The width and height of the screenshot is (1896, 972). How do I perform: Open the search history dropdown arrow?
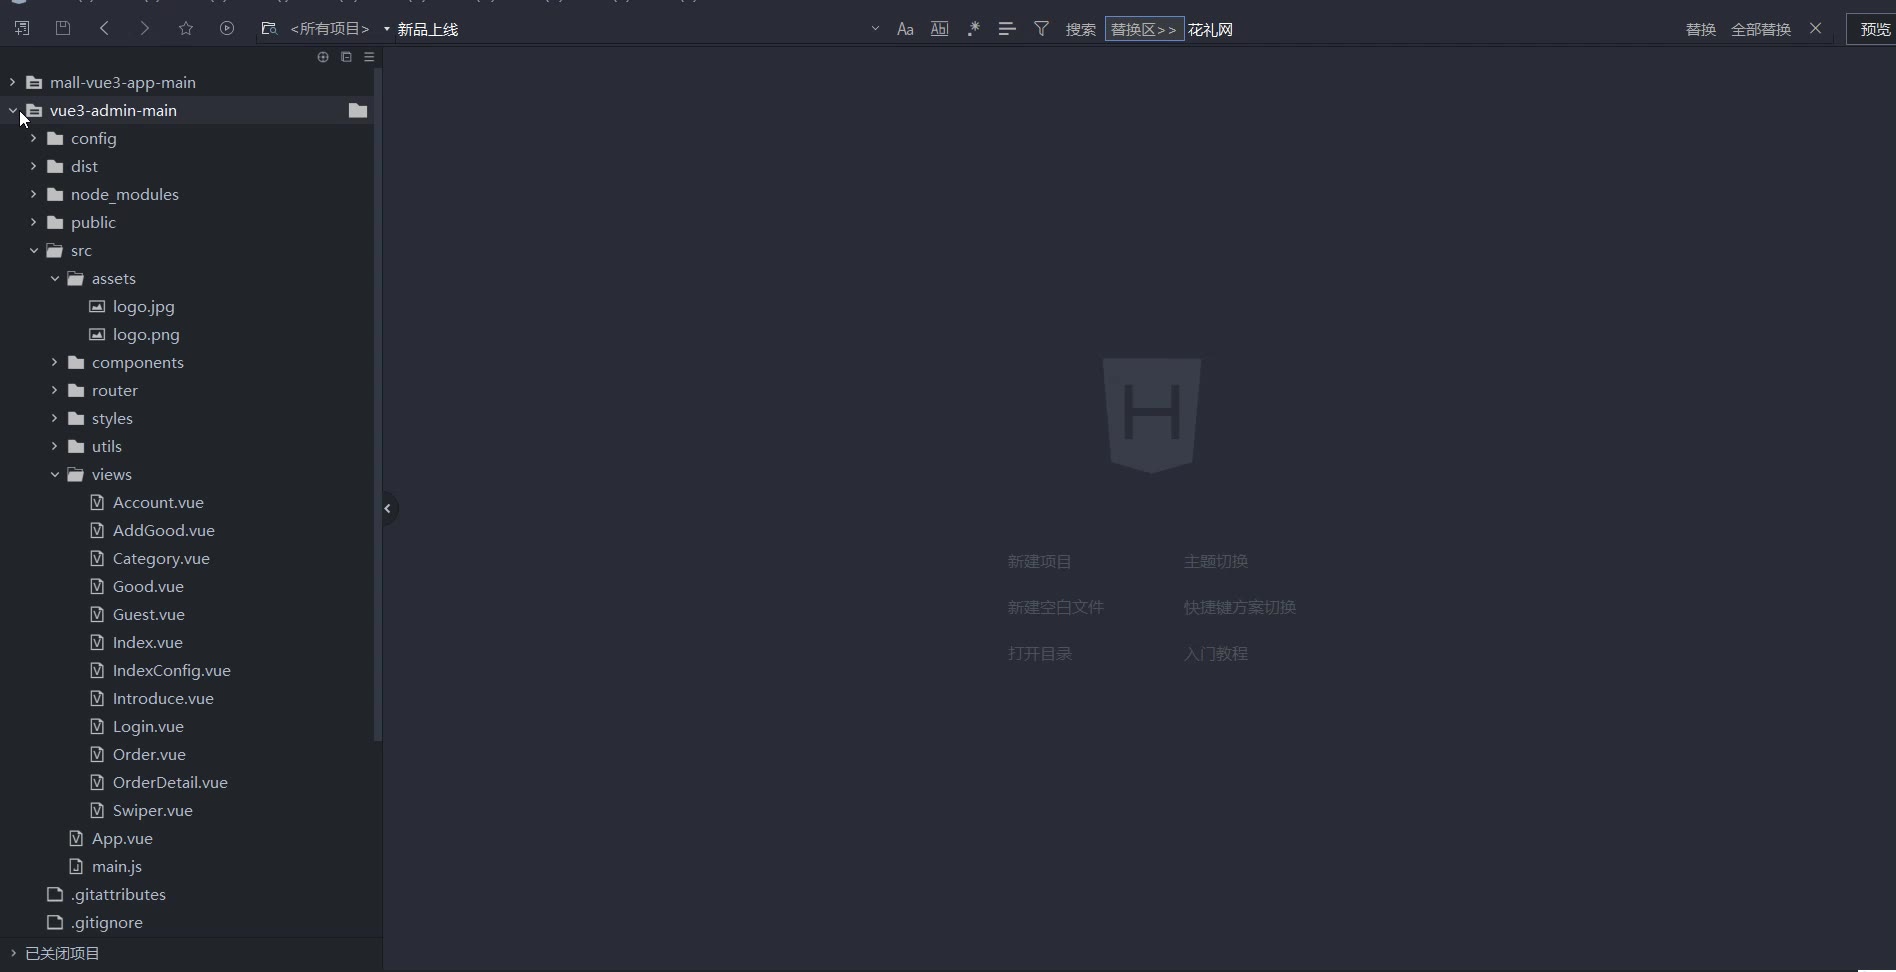tap(875, 29)
